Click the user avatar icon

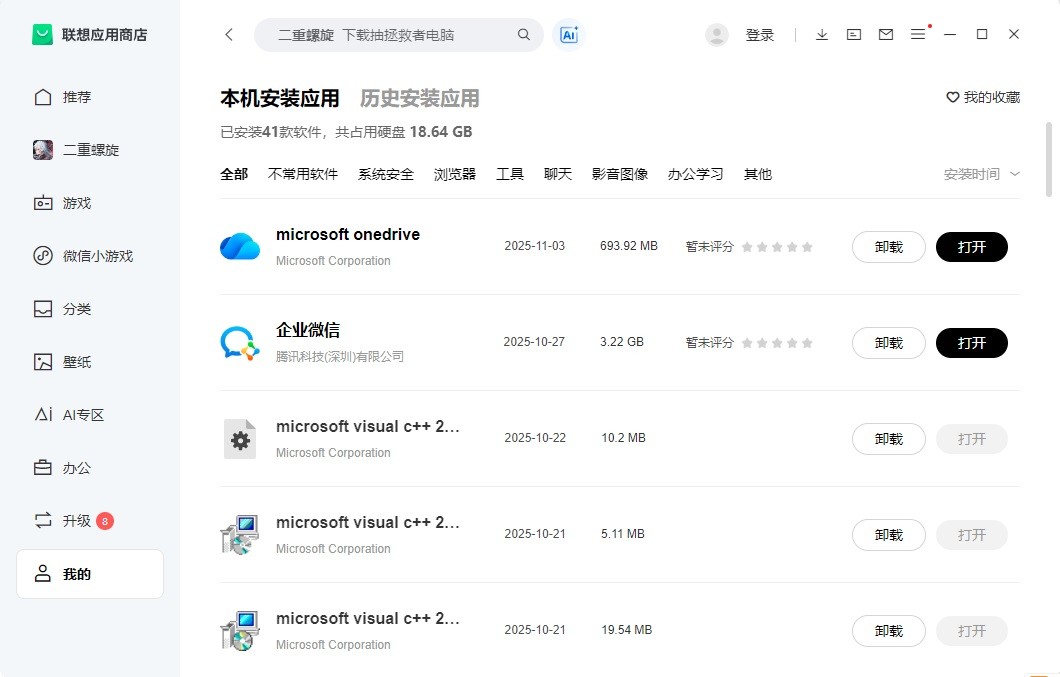click(717, 35)
